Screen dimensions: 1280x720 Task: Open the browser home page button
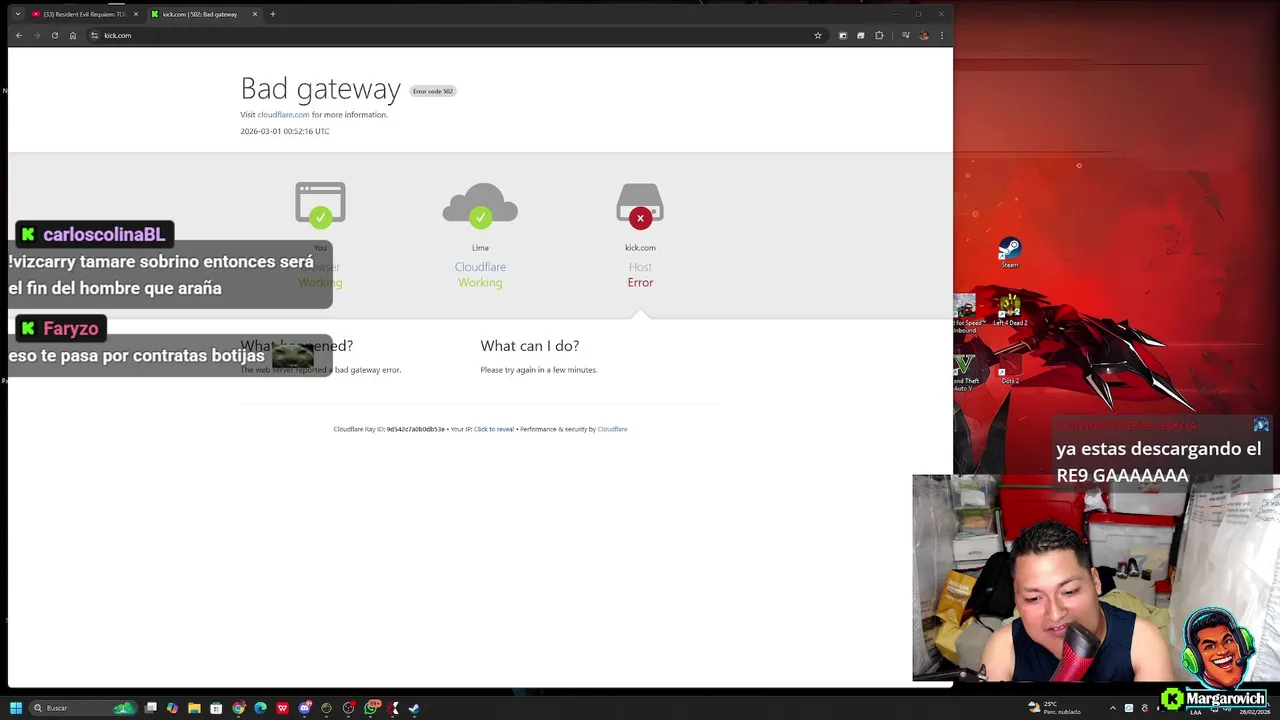(73, 35)
